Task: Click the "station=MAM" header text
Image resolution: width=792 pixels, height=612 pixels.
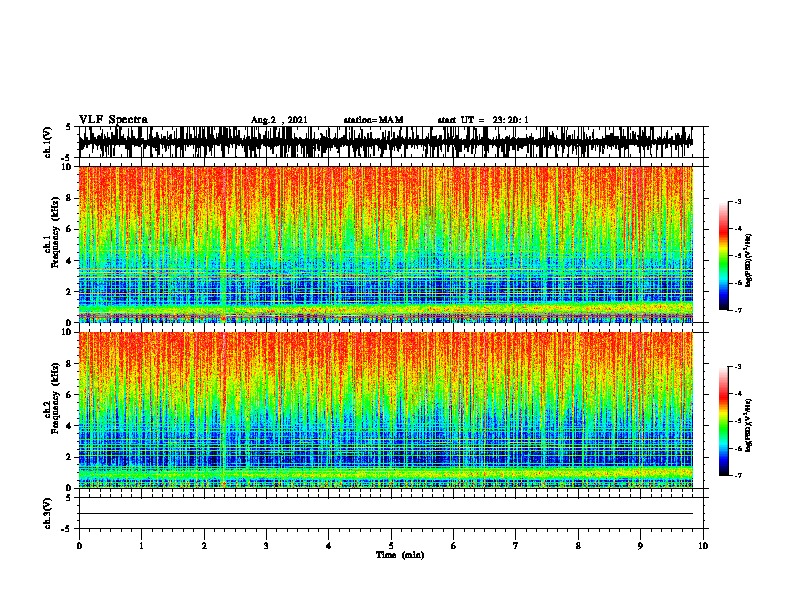Action: coord(373,120)
